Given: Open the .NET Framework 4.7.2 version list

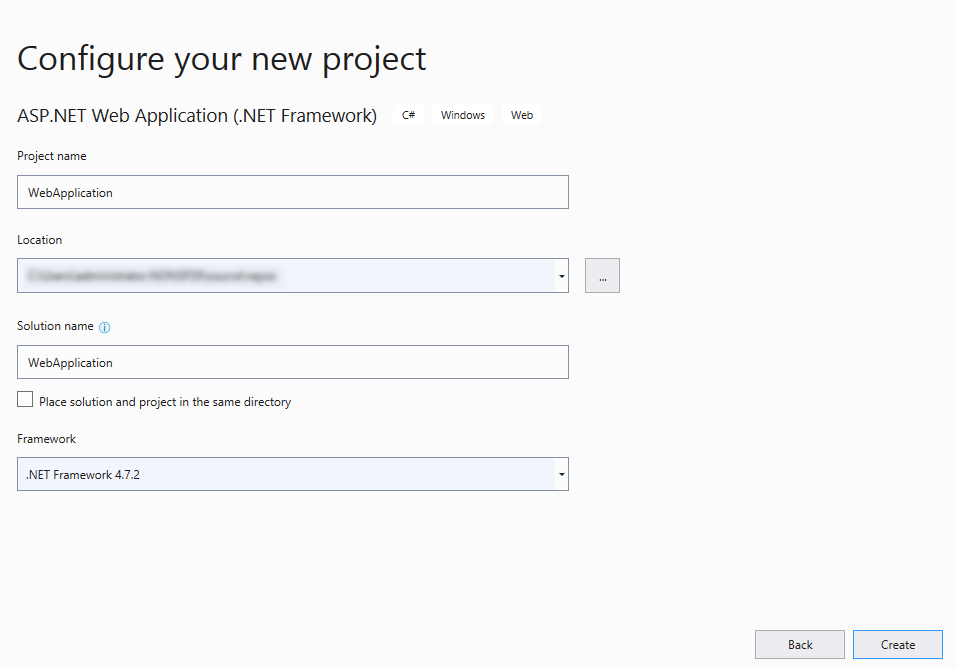Looking at the screenshot, I should (560, 474).
